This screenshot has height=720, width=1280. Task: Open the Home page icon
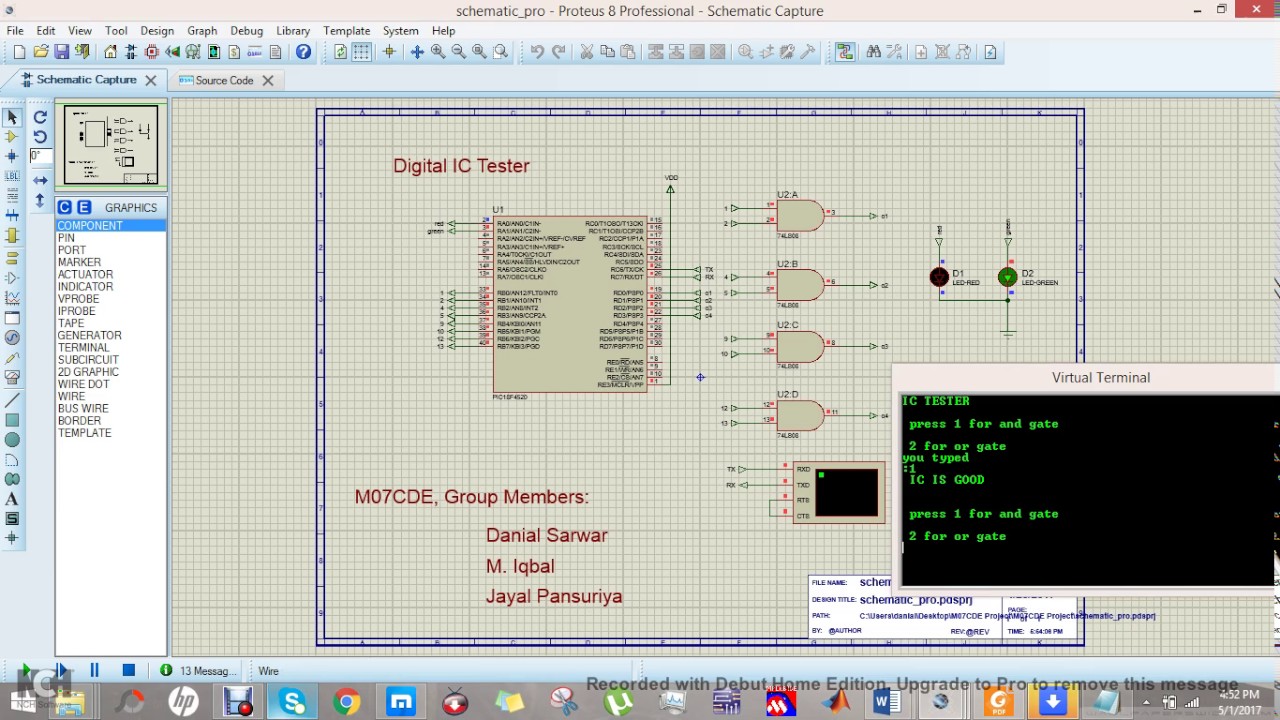click(110, 52)
